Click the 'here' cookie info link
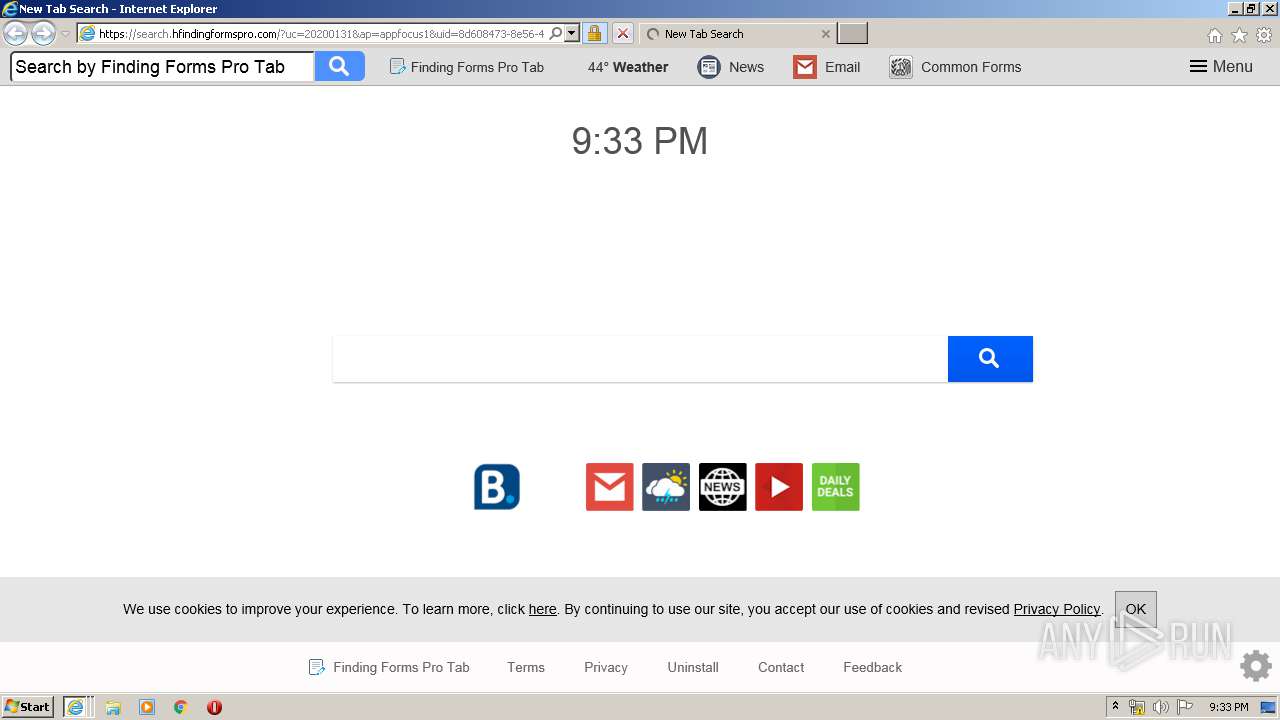The height and width of the screenshot is (720, 1280). (x=543, y=609)
